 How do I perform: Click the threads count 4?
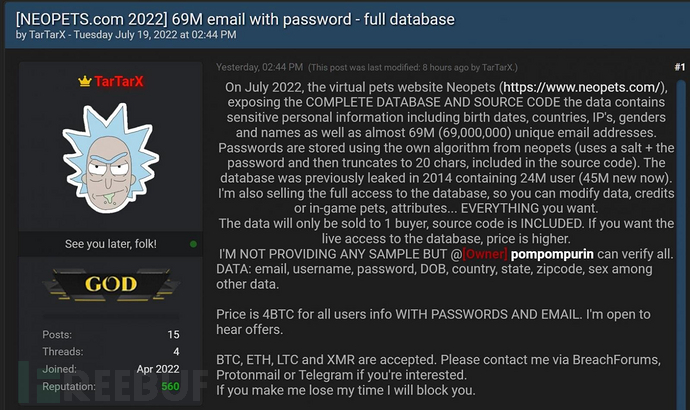[x=175, y=351]
